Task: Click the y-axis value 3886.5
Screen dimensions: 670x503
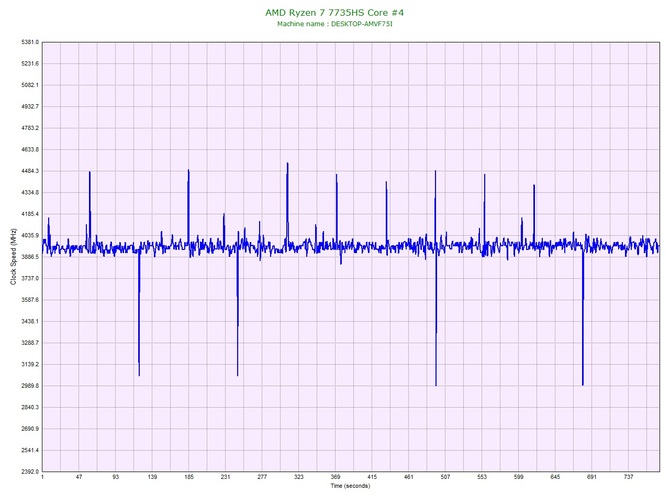Action: point(30,257)
